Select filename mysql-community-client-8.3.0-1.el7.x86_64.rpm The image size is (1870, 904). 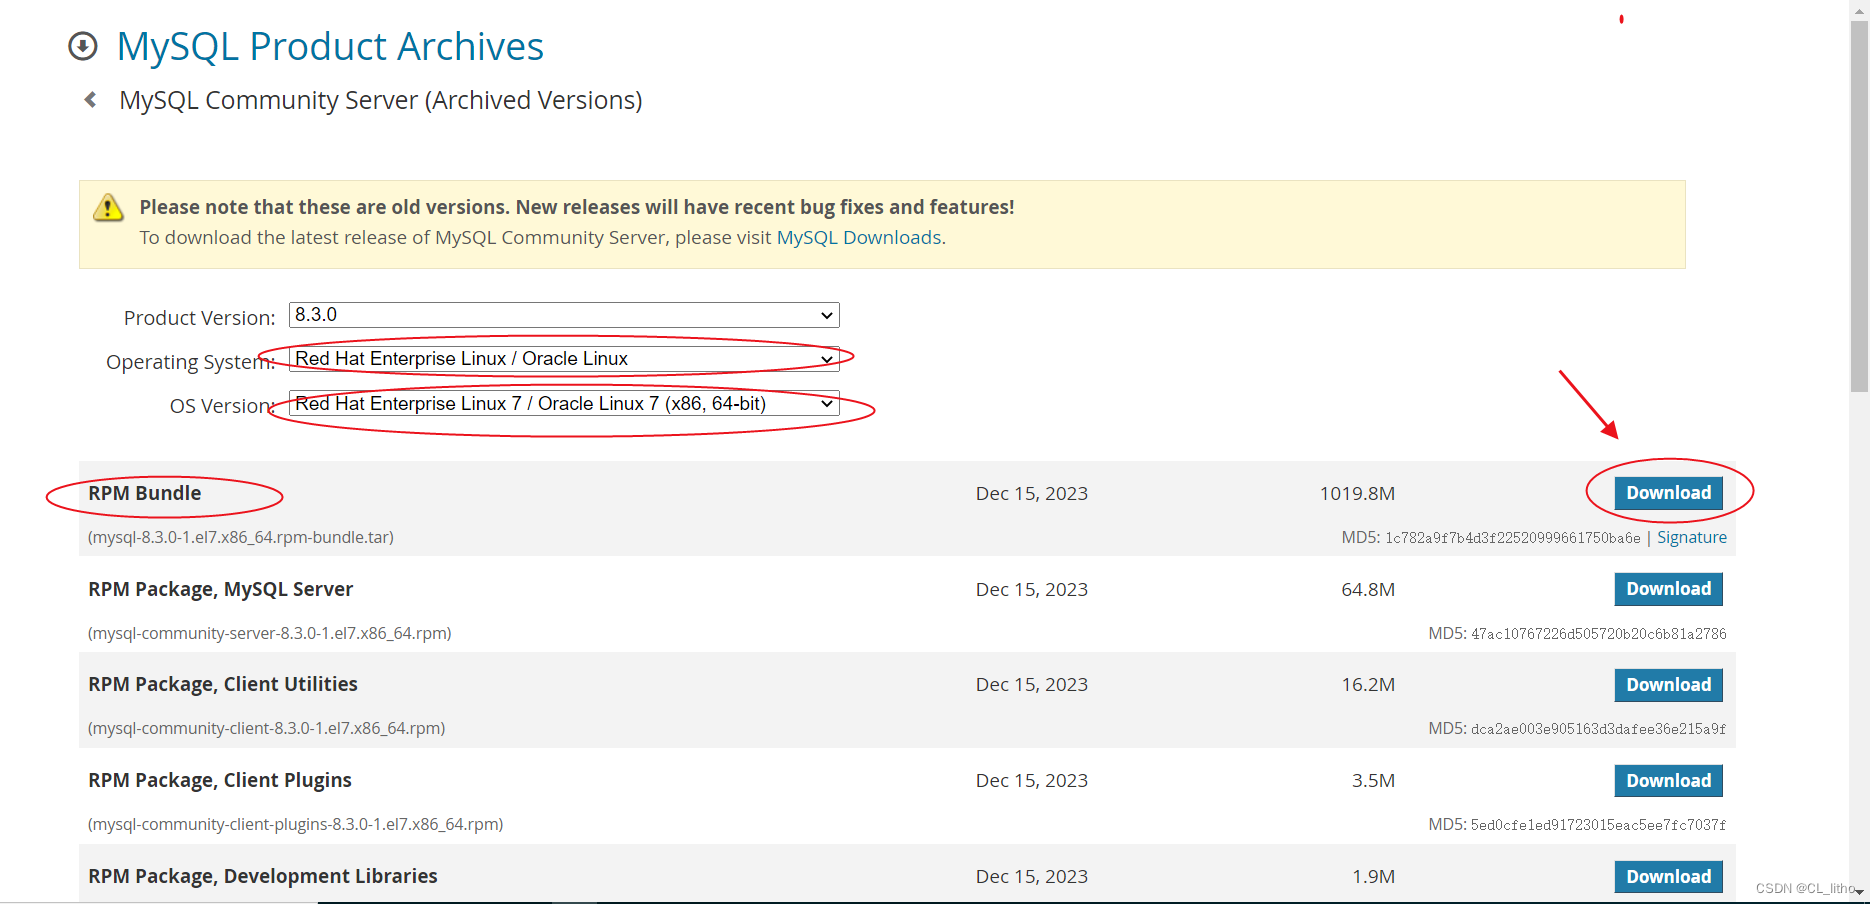point(267,728)
